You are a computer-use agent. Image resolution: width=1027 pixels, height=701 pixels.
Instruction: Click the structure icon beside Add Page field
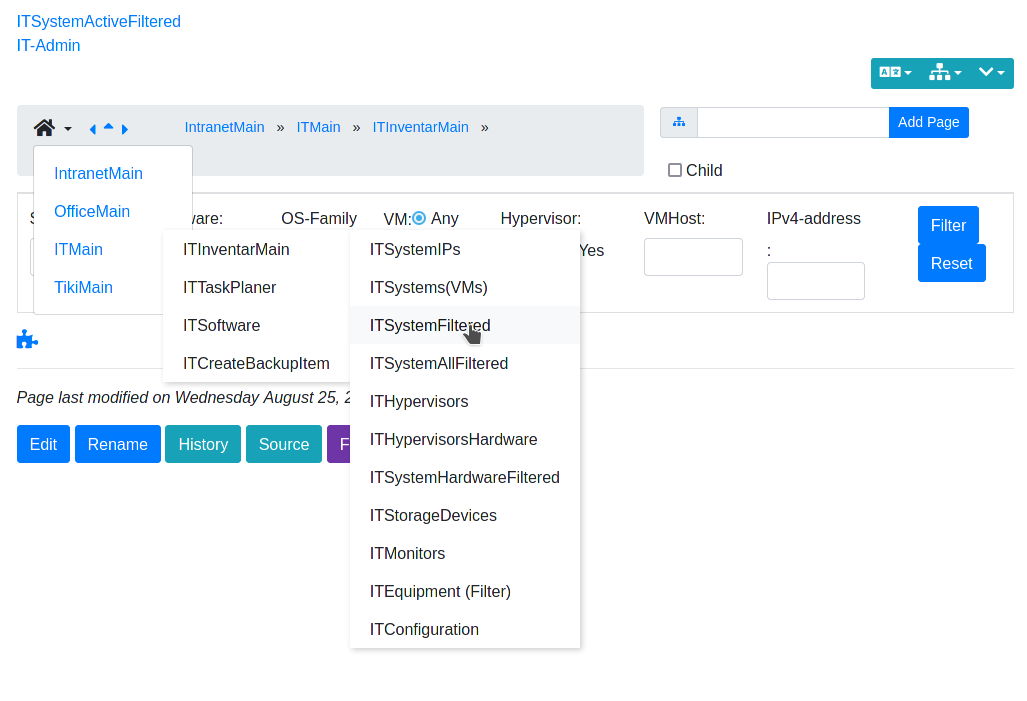[679, 123]
